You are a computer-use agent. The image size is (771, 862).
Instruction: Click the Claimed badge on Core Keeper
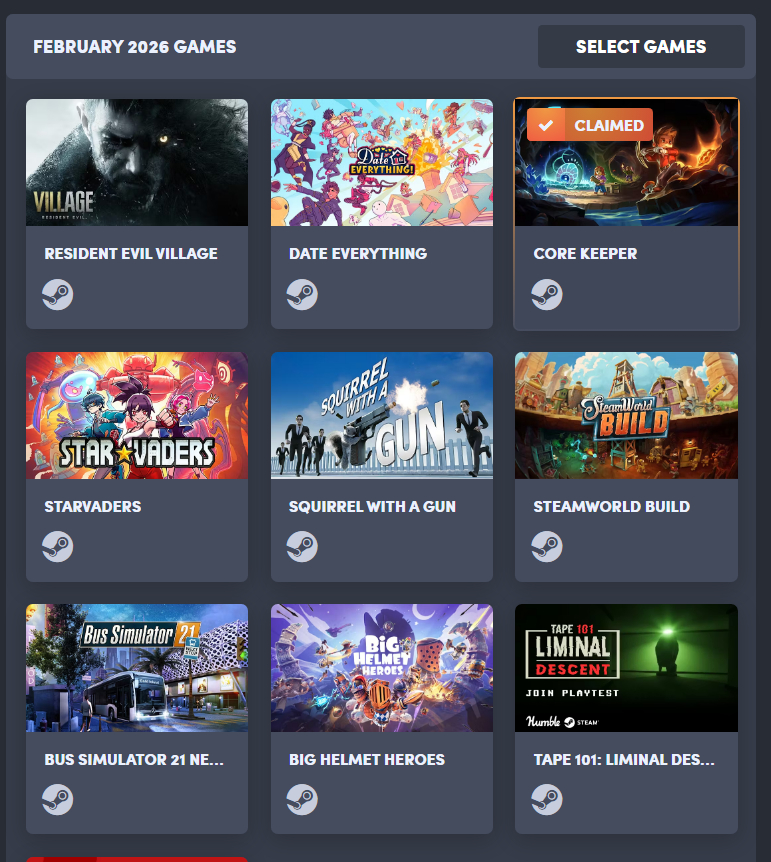point(590,125)
